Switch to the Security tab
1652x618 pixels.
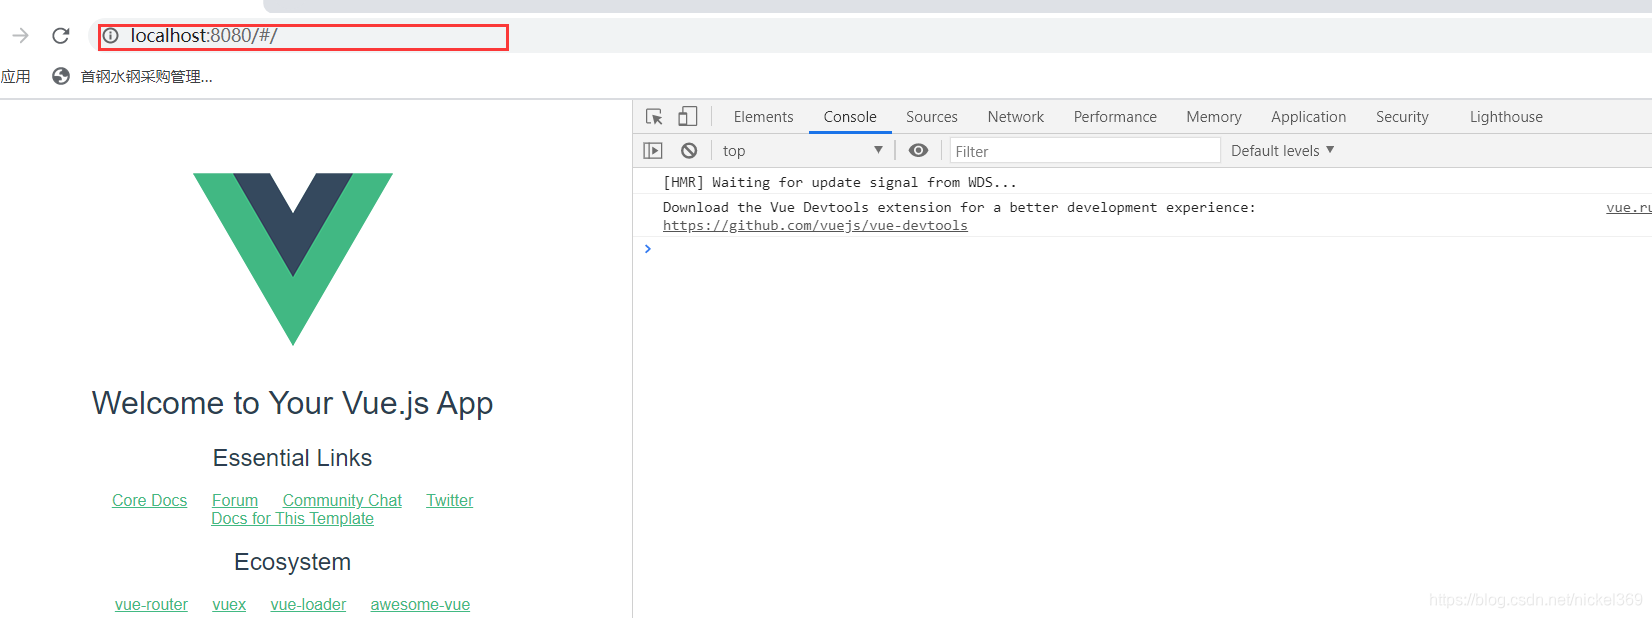pyautogui.click(x=1402, y=117)
